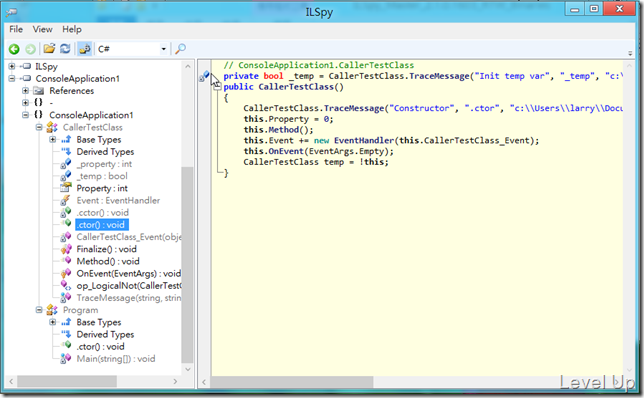Collapse the CallerTestClass node
Viewport: 644px width, 398px height.
click(x=39, y=127)
